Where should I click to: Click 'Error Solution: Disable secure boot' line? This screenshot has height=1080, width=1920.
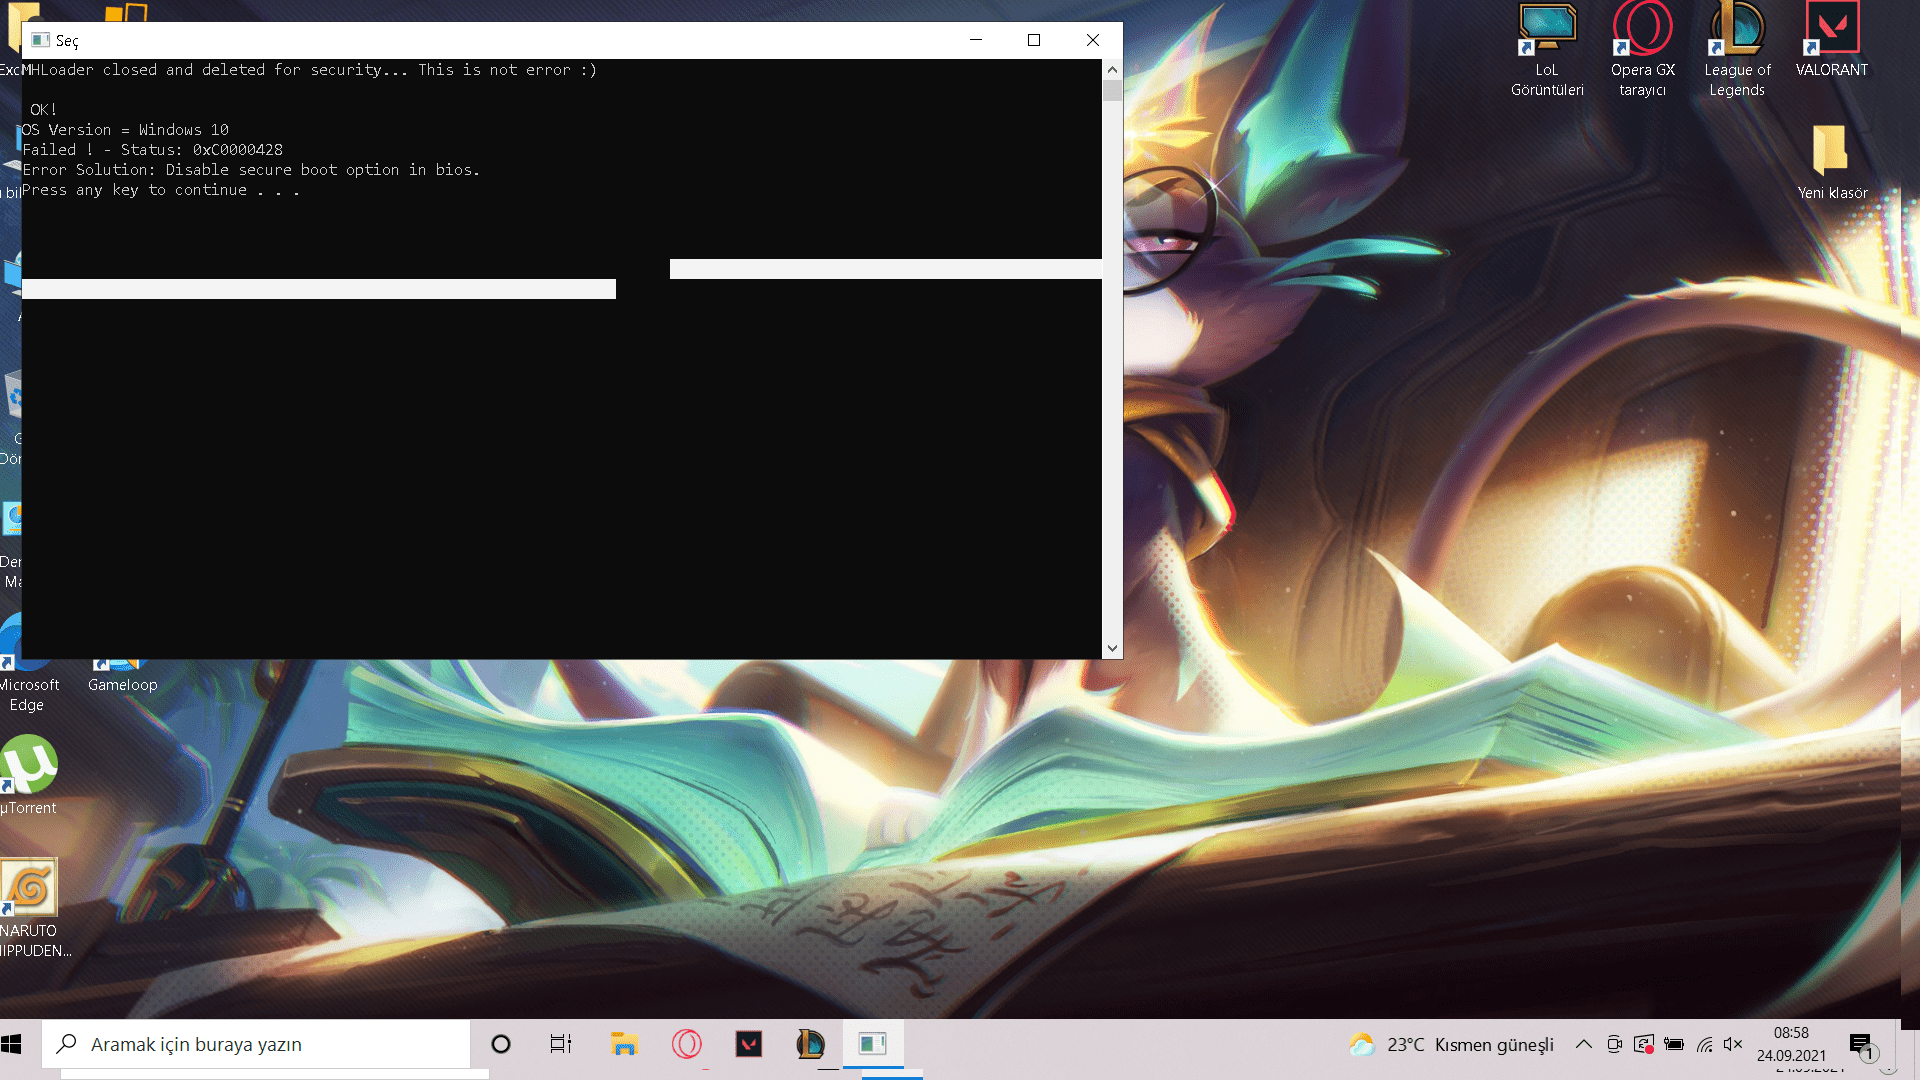251,170
